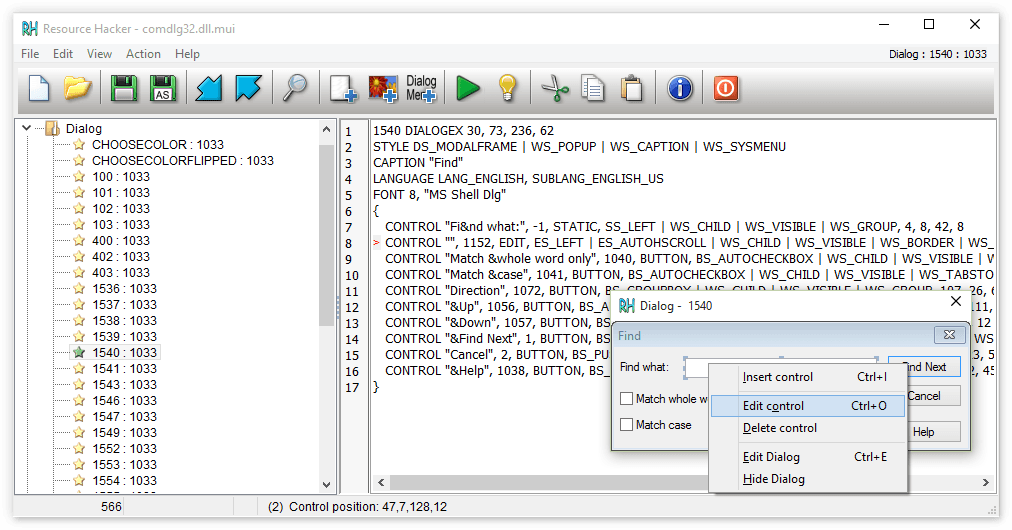Choose Edit control from context menu
The height and width of the screenshot is (530, 1012).
tap(808, 406)
